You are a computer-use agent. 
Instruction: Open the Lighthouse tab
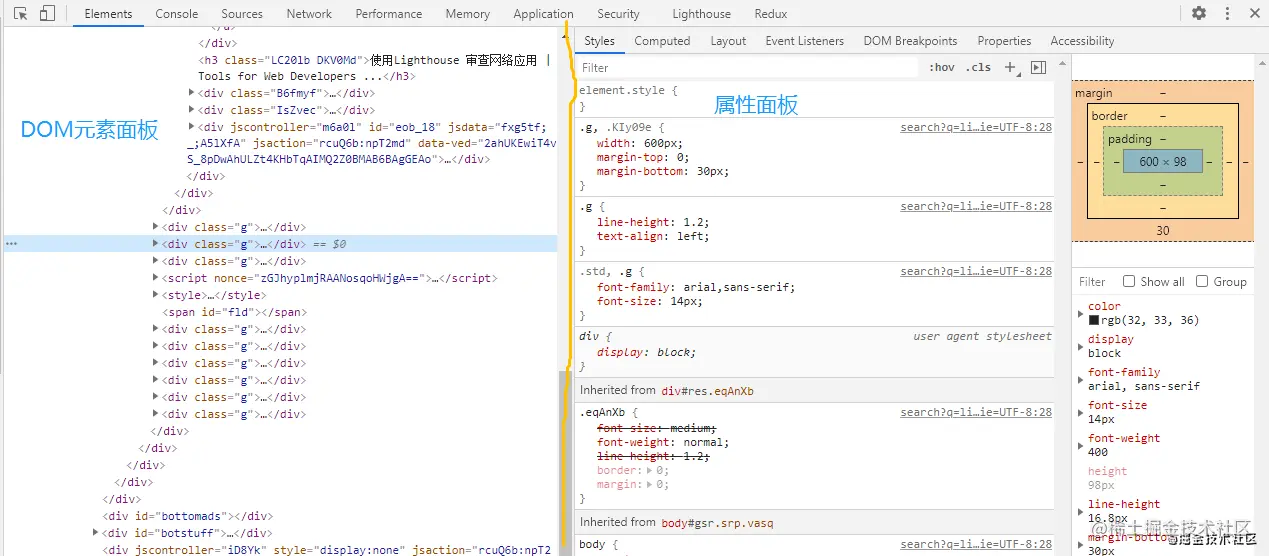(x=701, y=14)
